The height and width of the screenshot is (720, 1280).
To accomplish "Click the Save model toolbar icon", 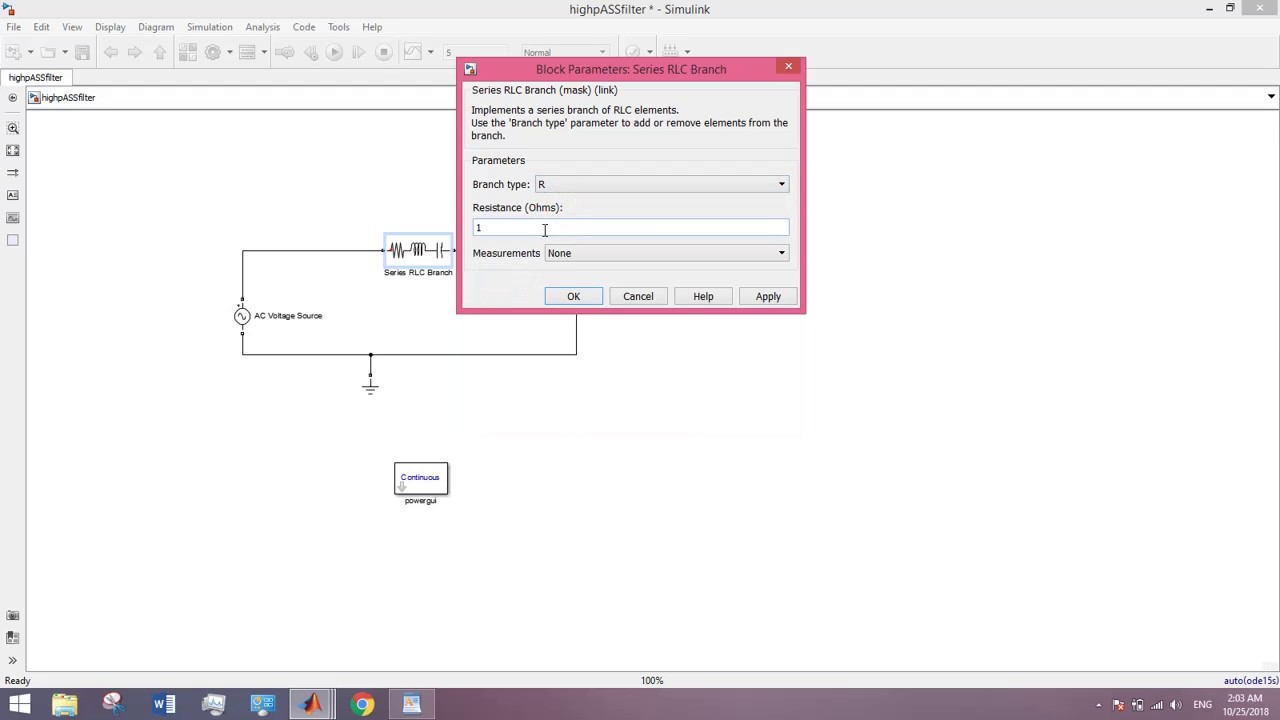I will 83,52.
